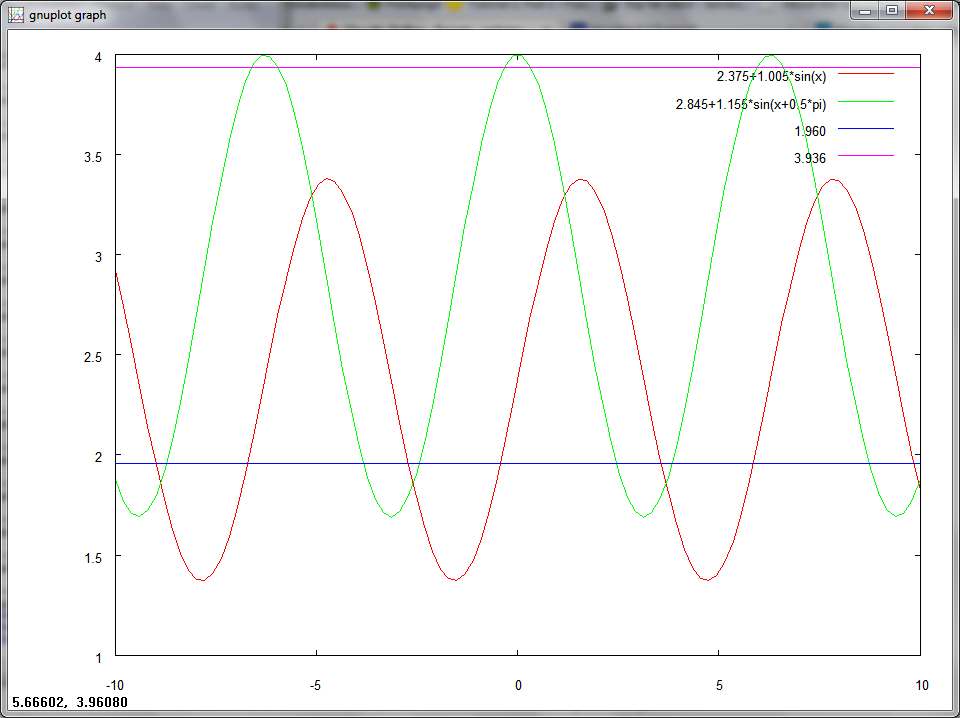Screen dimensions: 960x718
Task: Toggle the 2.375+1.005*sin(x) legend entry
Action: pos(771,76)
